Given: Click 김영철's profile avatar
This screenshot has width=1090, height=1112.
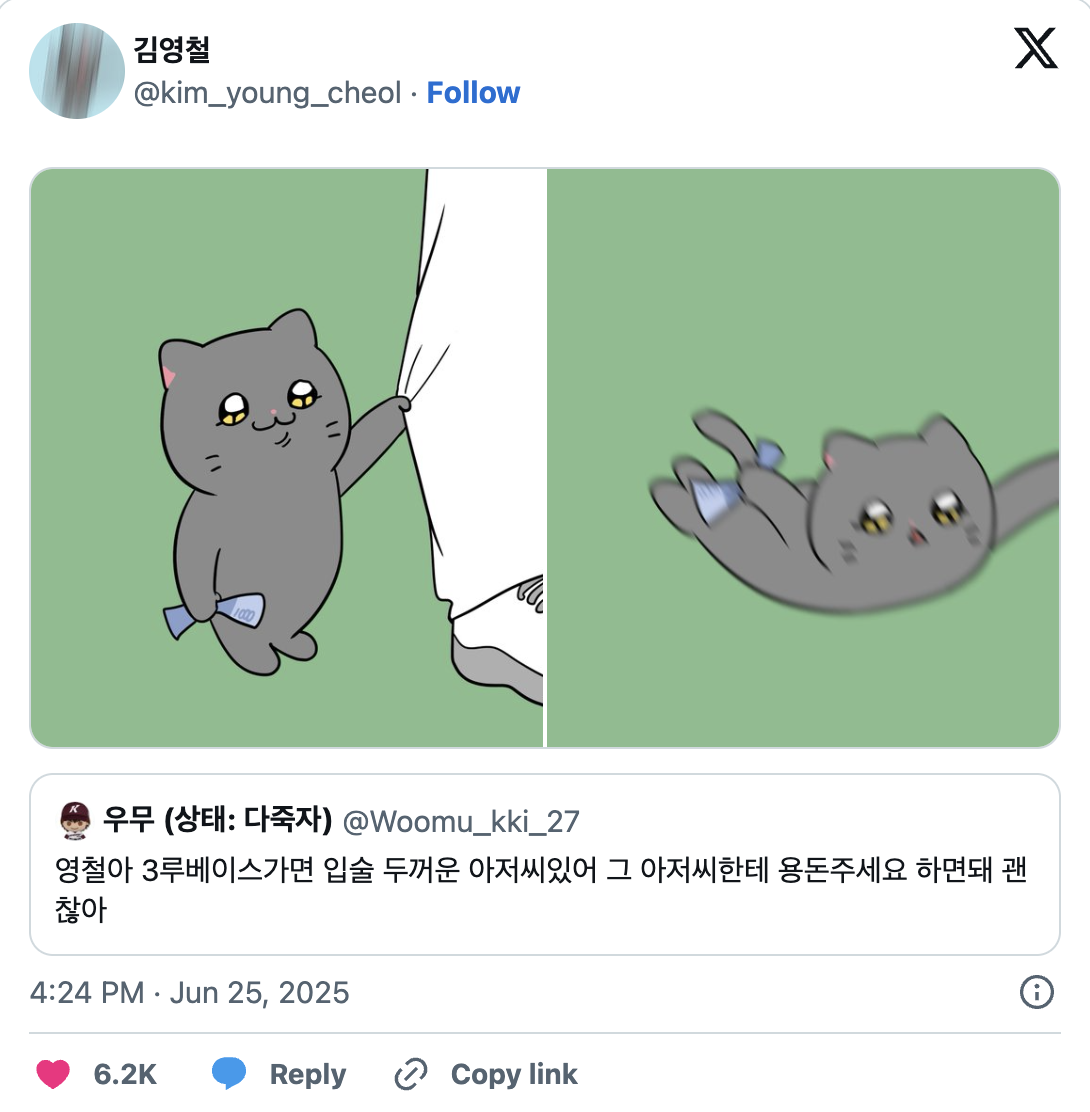Looking at the screenshot, I should pyautogui.click(x=76, y=71).
